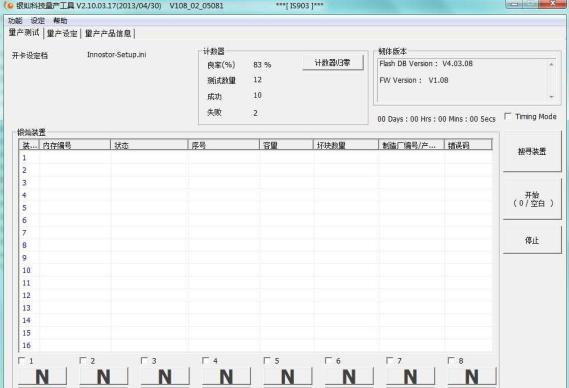Click the orange app icon in title bar

(x=9, y=5)
